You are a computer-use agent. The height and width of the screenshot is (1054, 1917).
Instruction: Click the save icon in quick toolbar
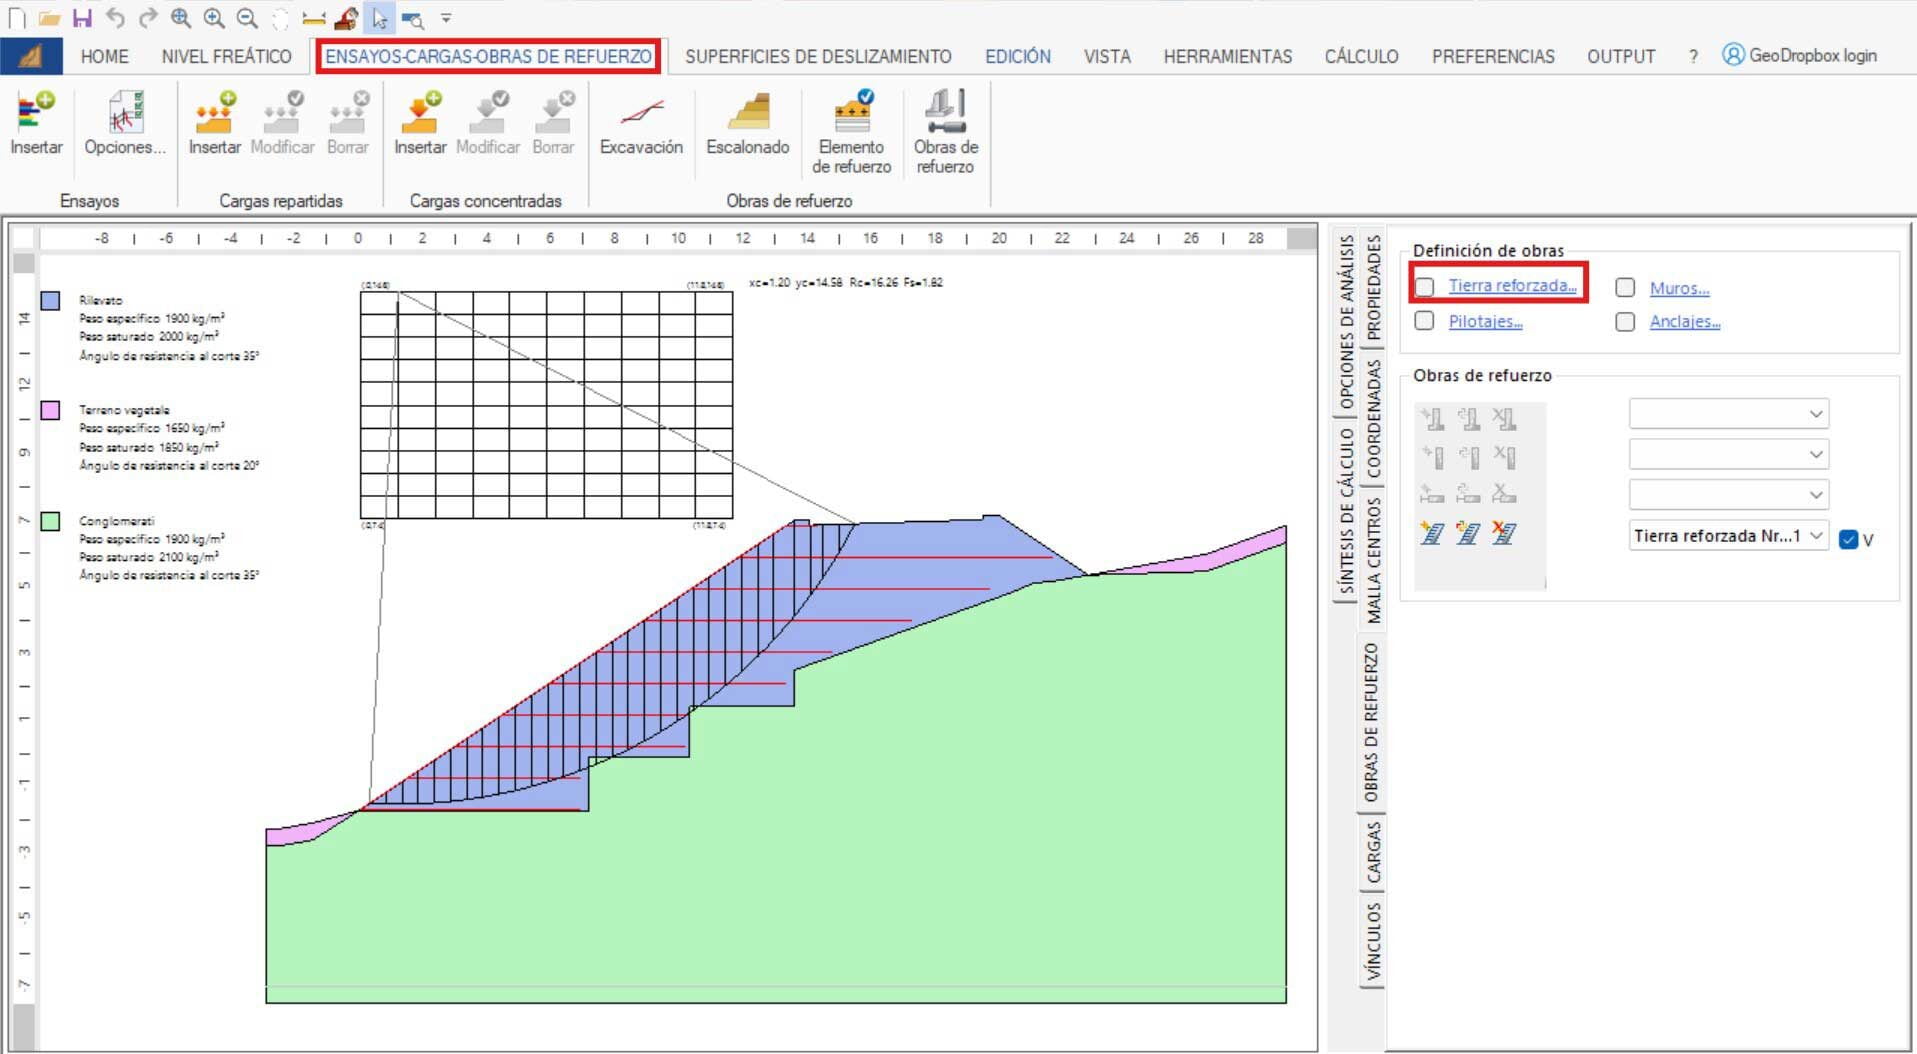pos(82,18)
